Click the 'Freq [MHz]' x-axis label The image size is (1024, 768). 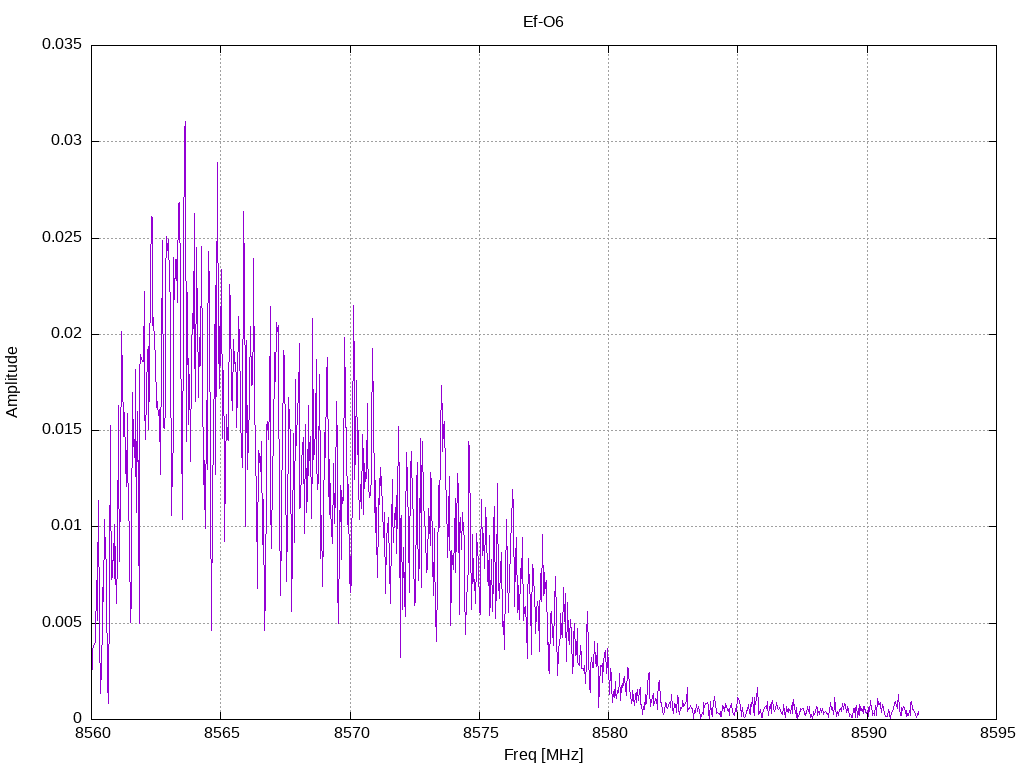pos(543,755)
